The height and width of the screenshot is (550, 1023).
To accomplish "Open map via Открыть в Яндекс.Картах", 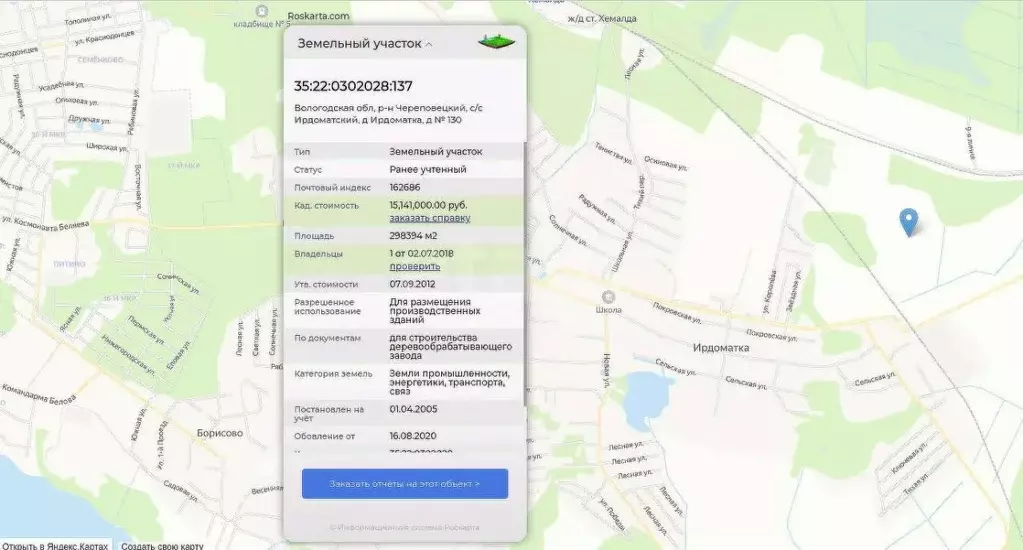I will [x=55, y=546].
